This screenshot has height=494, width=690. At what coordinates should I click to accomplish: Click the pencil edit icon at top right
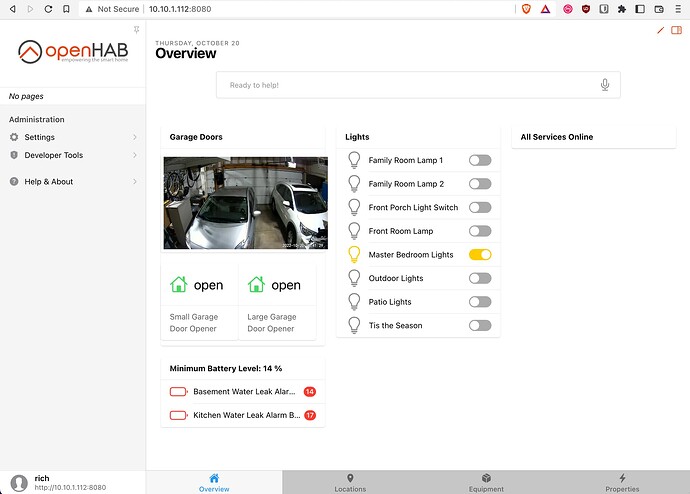point(661,30)
